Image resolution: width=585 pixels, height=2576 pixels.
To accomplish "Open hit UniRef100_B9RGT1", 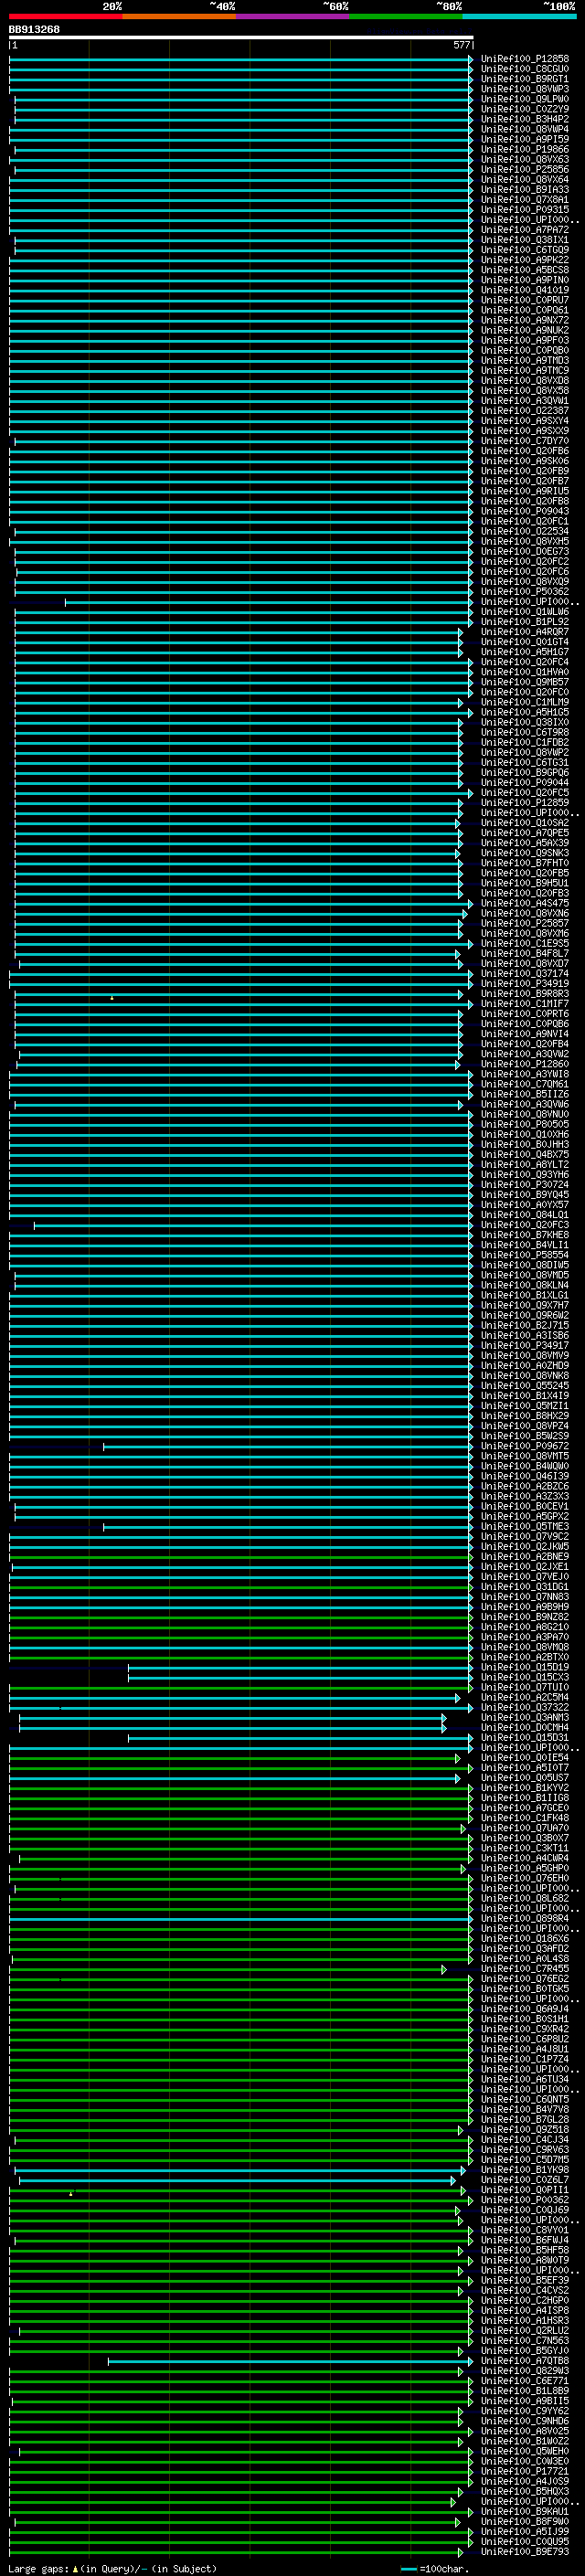I will [x=525, y=79].
